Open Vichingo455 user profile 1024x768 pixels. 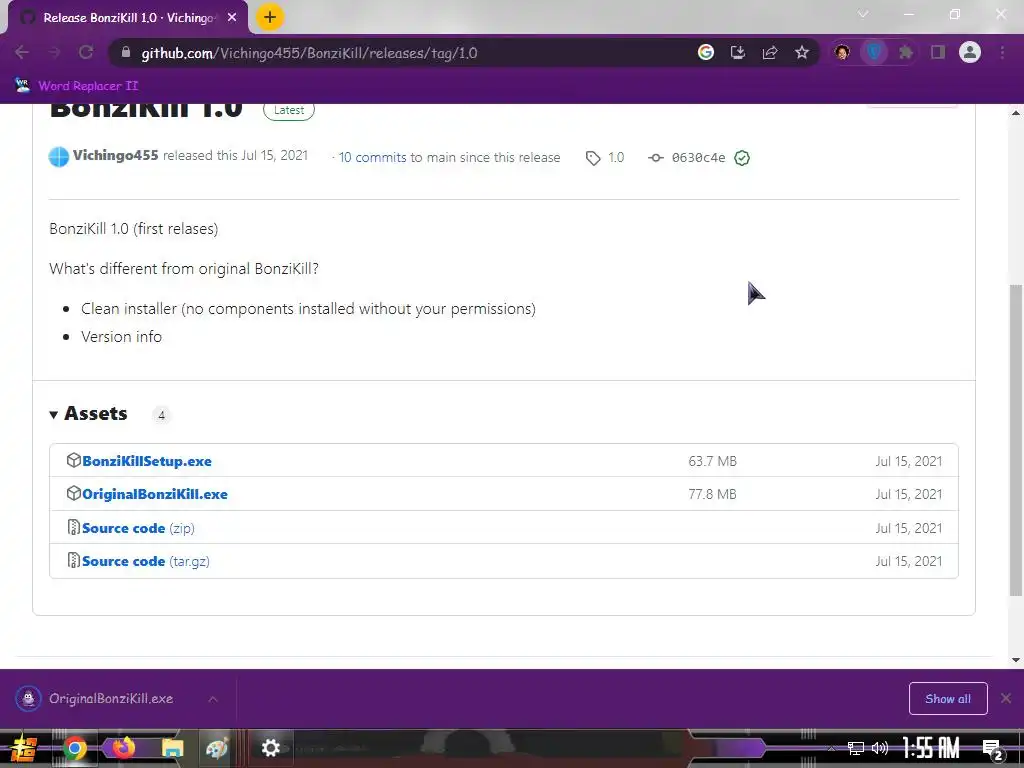click(116, 155)
